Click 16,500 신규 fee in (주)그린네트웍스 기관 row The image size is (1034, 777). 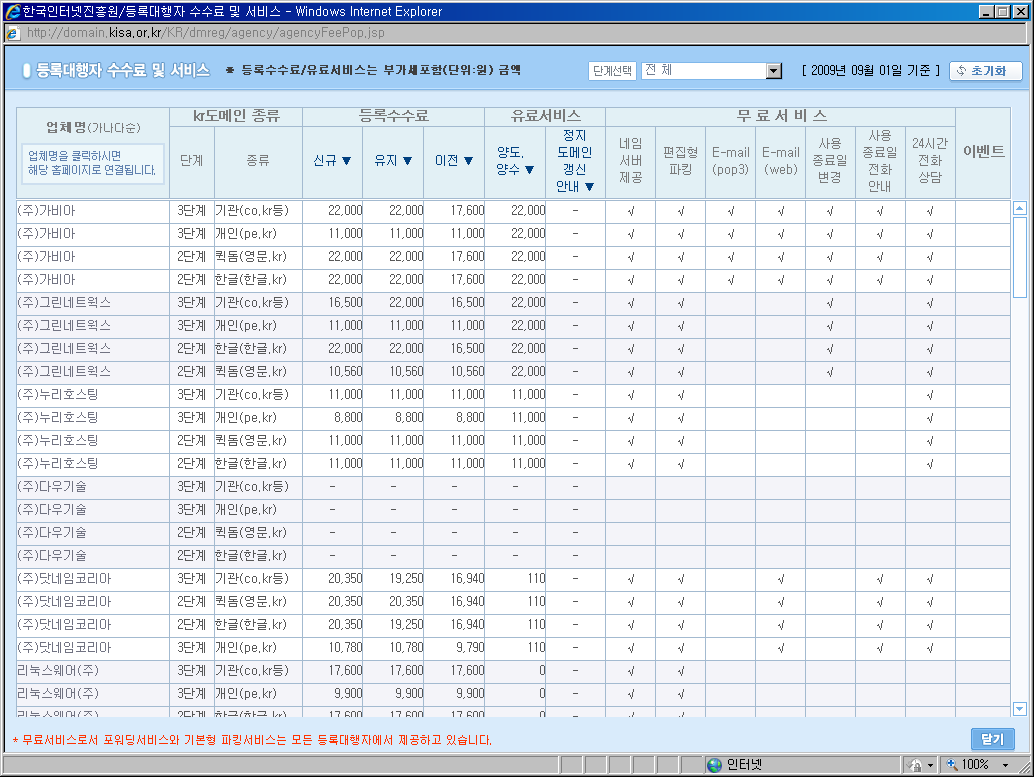(346, 303)
